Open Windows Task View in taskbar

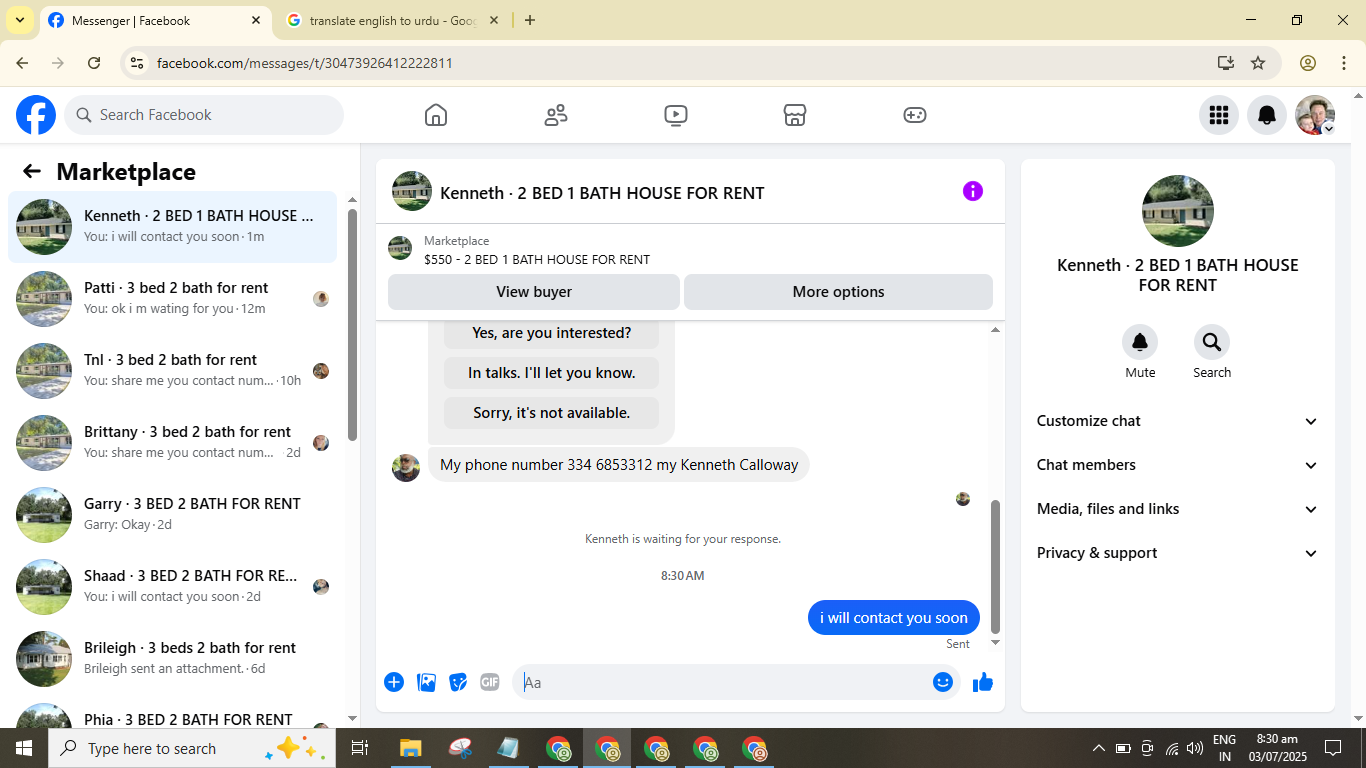pyautogui.click(x=360, y=748)
